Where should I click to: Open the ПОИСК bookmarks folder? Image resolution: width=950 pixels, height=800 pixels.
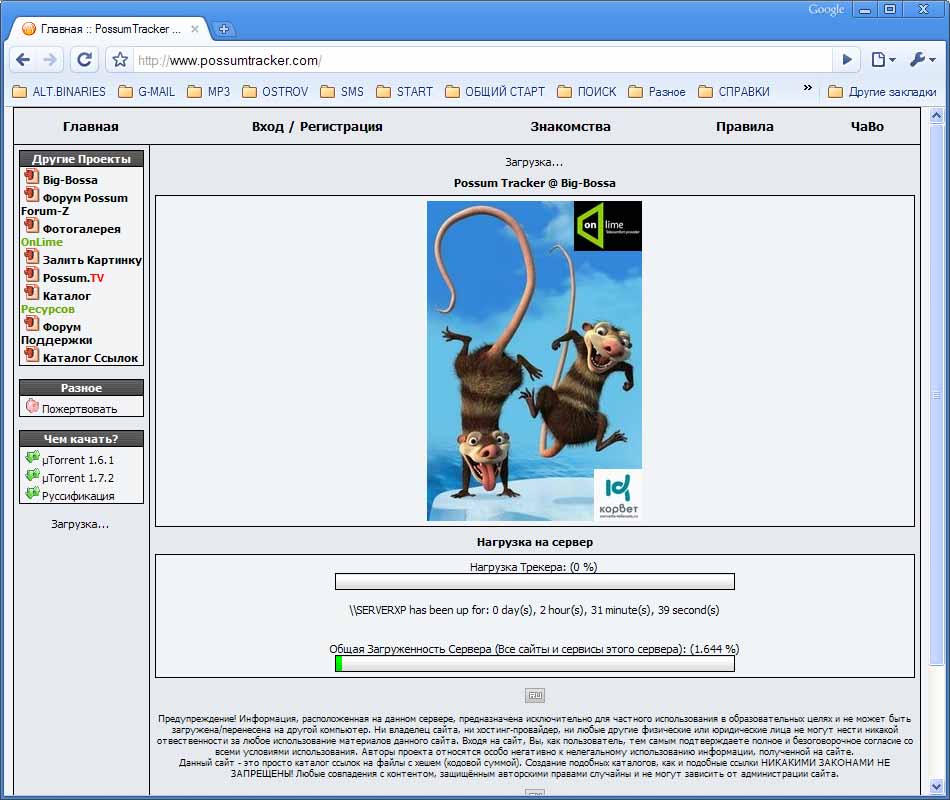(587, 92)
